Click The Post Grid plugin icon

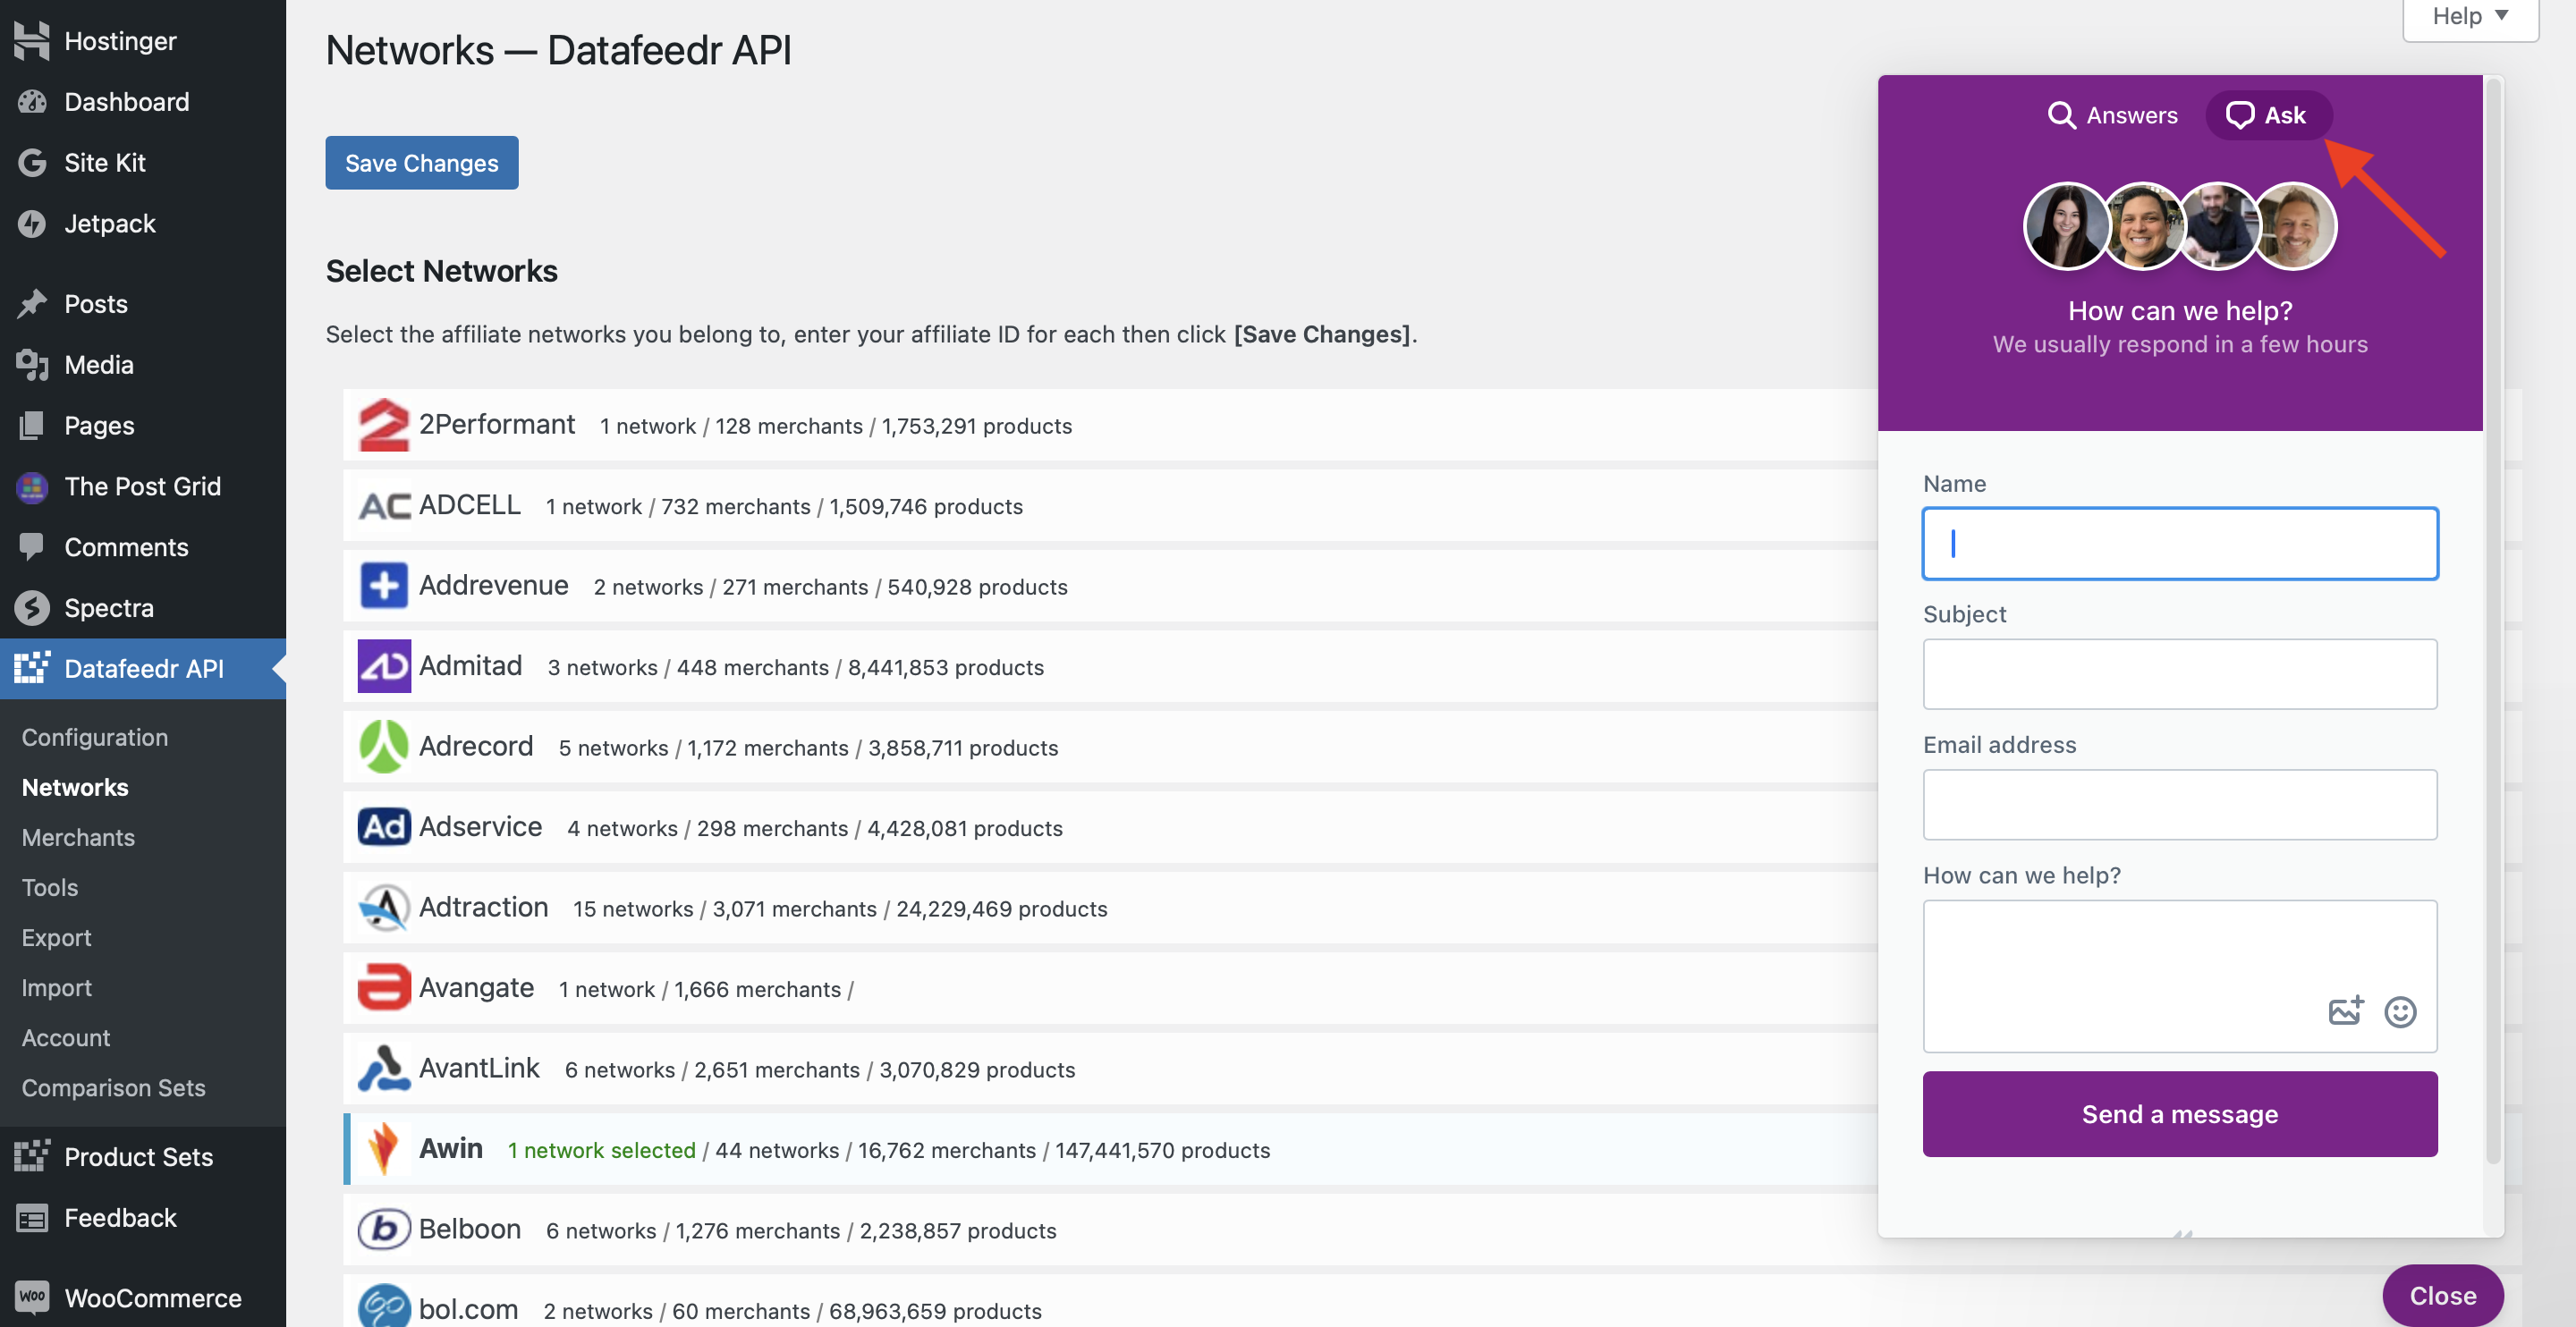coord(32,486)
